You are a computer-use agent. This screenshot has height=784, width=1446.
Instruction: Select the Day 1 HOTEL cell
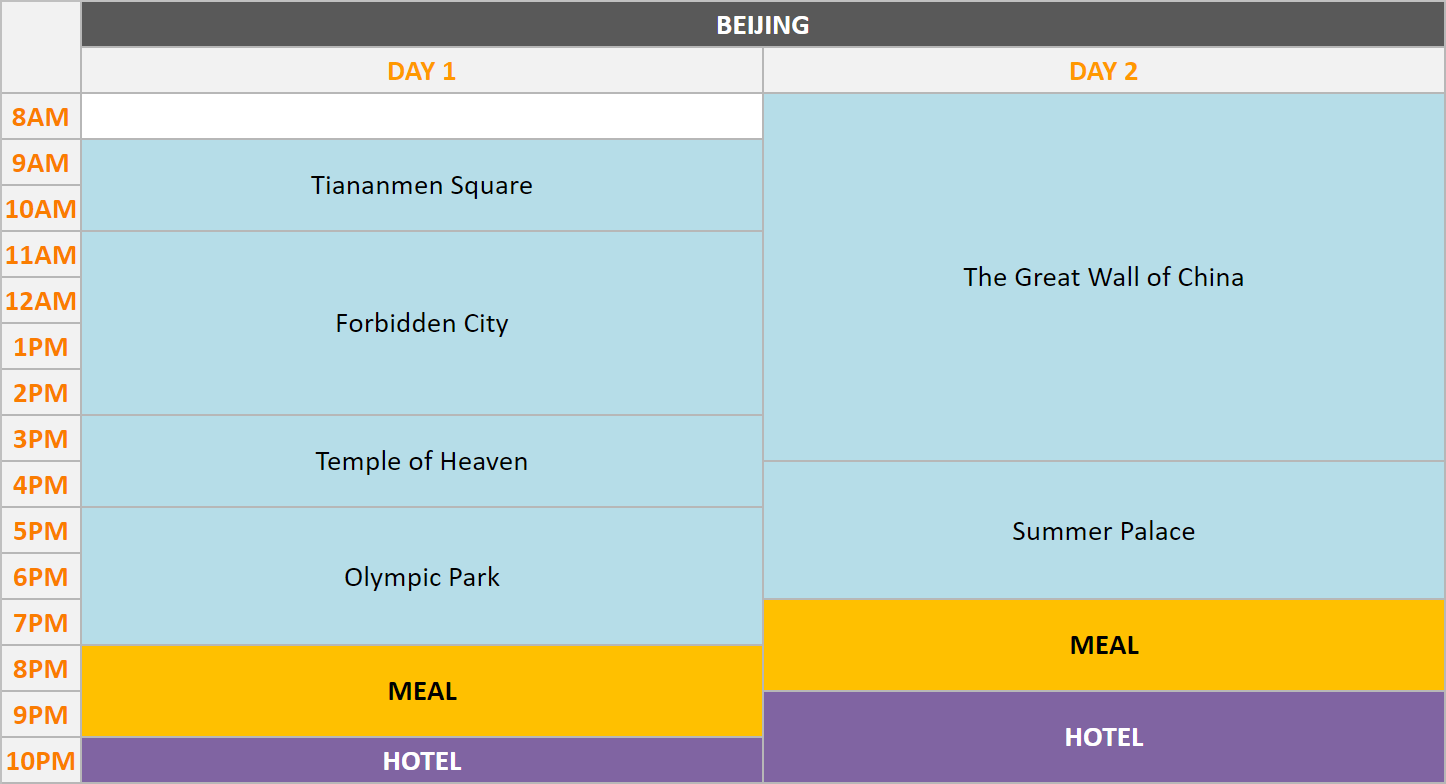[x=421, y=761]
